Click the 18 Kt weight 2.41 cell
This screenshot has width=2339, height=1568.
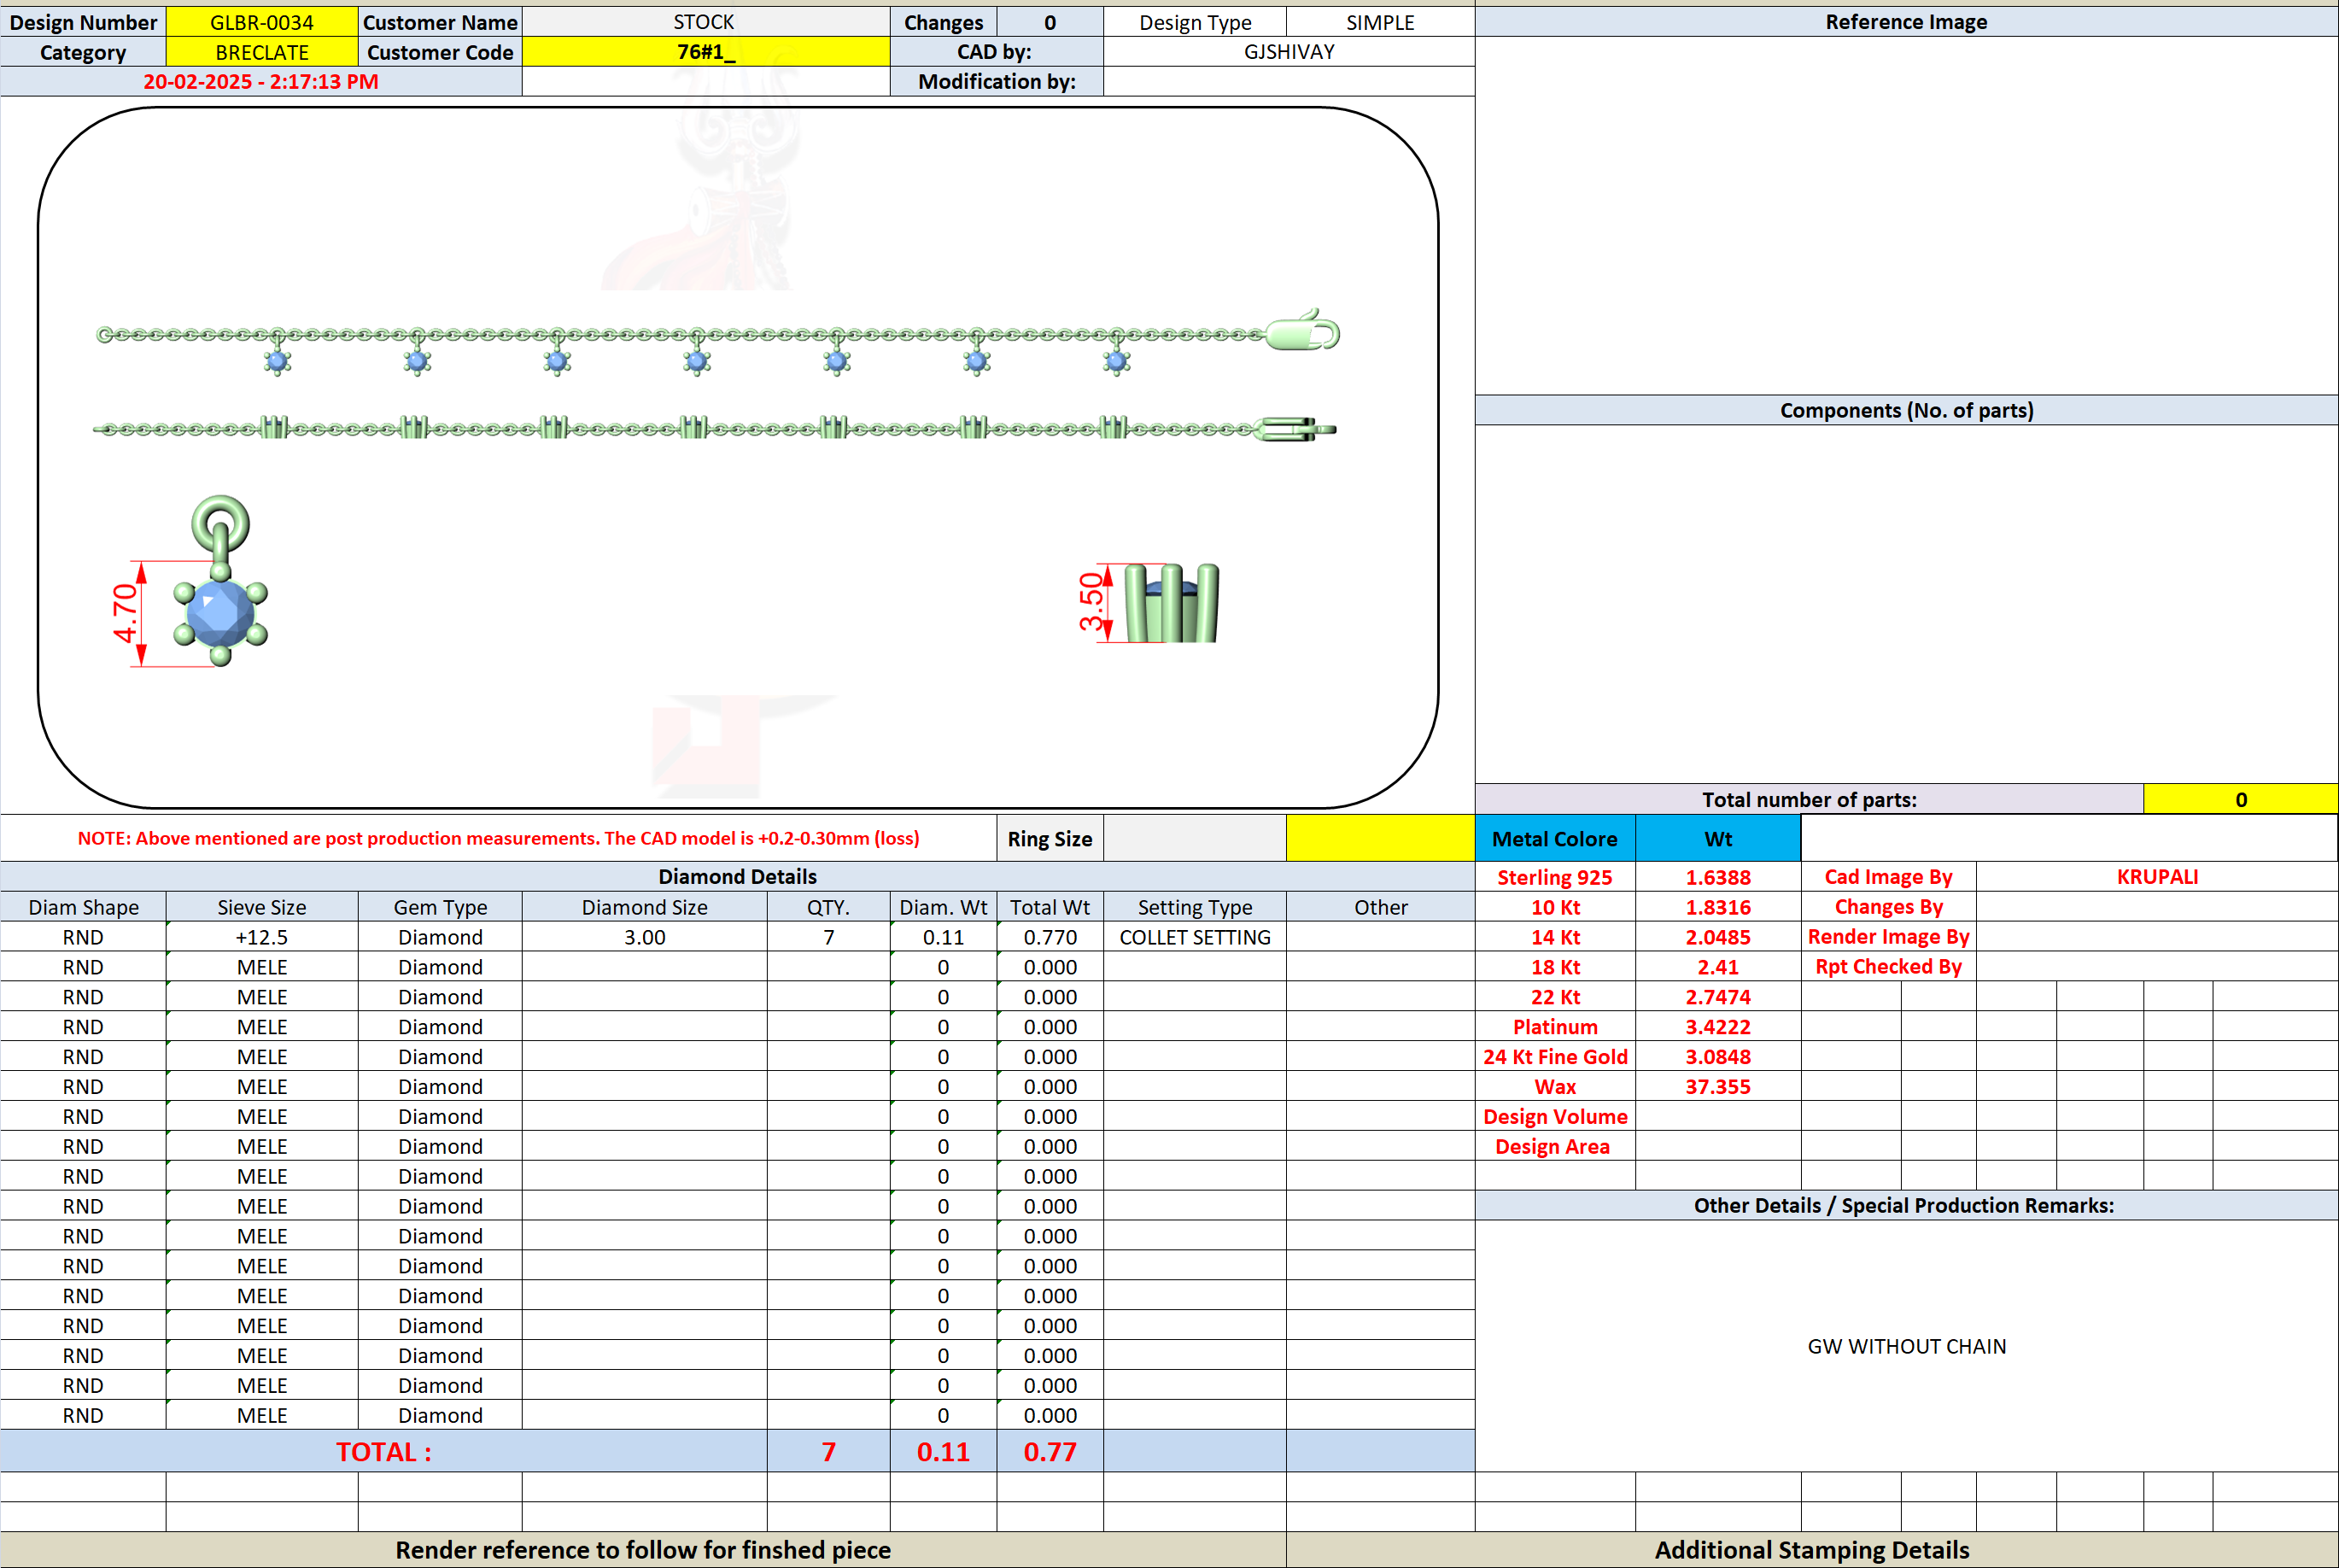[1718, 967]
